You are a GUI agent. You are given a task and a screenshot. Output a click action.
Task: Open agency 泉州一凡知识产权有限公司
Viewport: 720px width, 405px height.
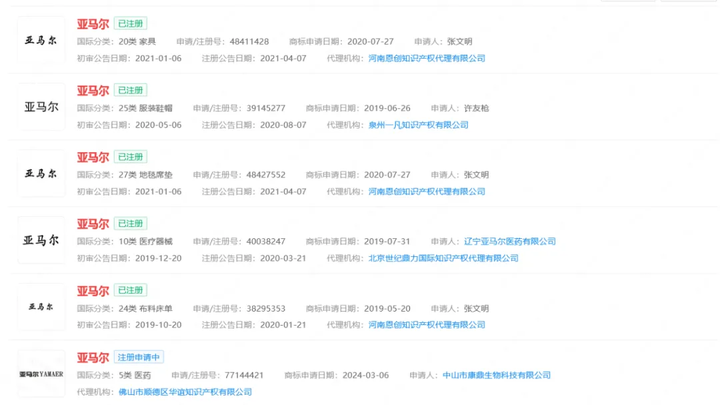coord(418,125)
